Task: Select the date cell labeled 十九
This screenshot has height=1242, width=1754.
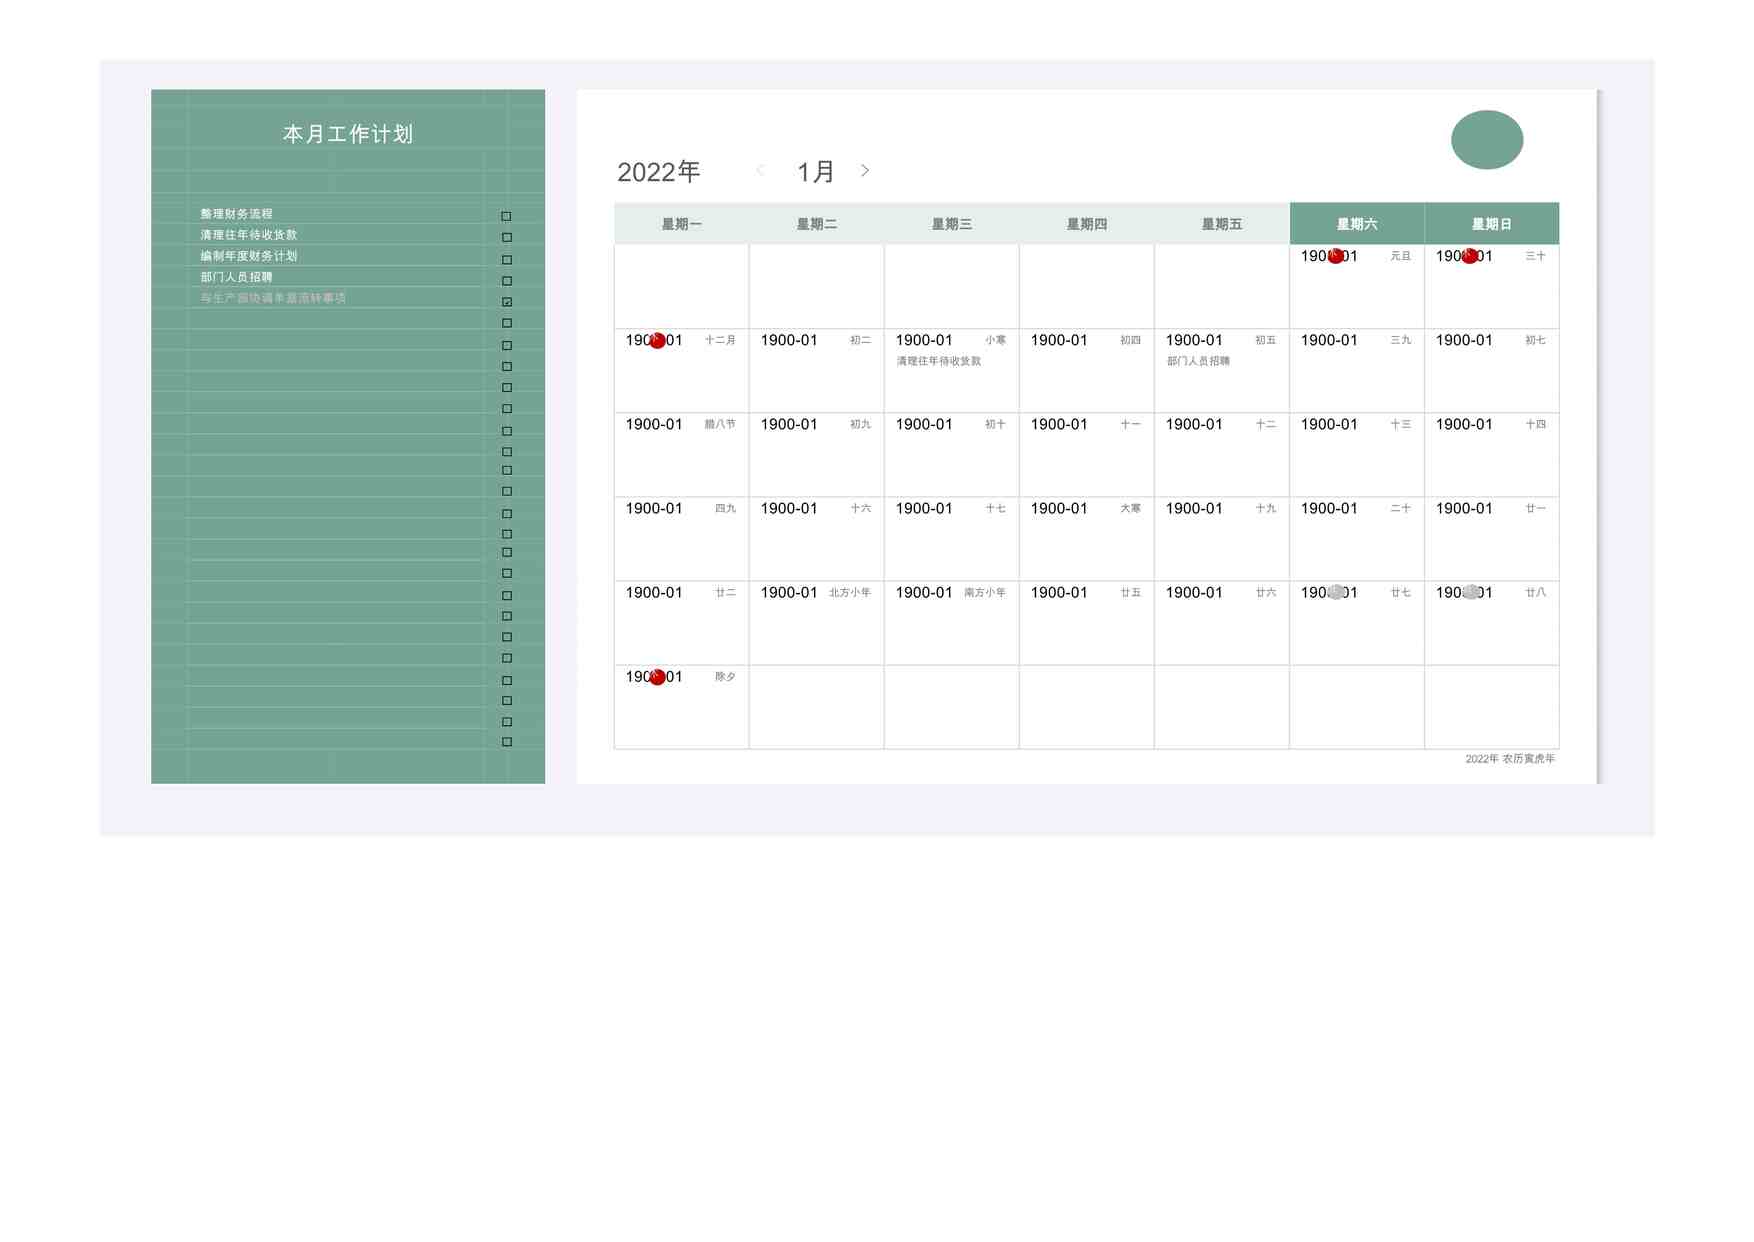Action: pyautogui.click(x=1221, y=538)
